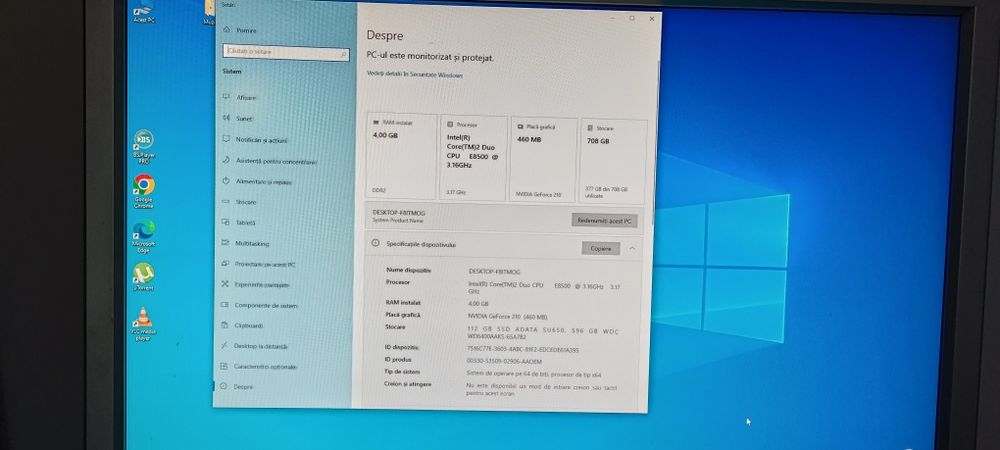
Task: Click Copiere next to device specifications
Action: click(x=601, y=249)
